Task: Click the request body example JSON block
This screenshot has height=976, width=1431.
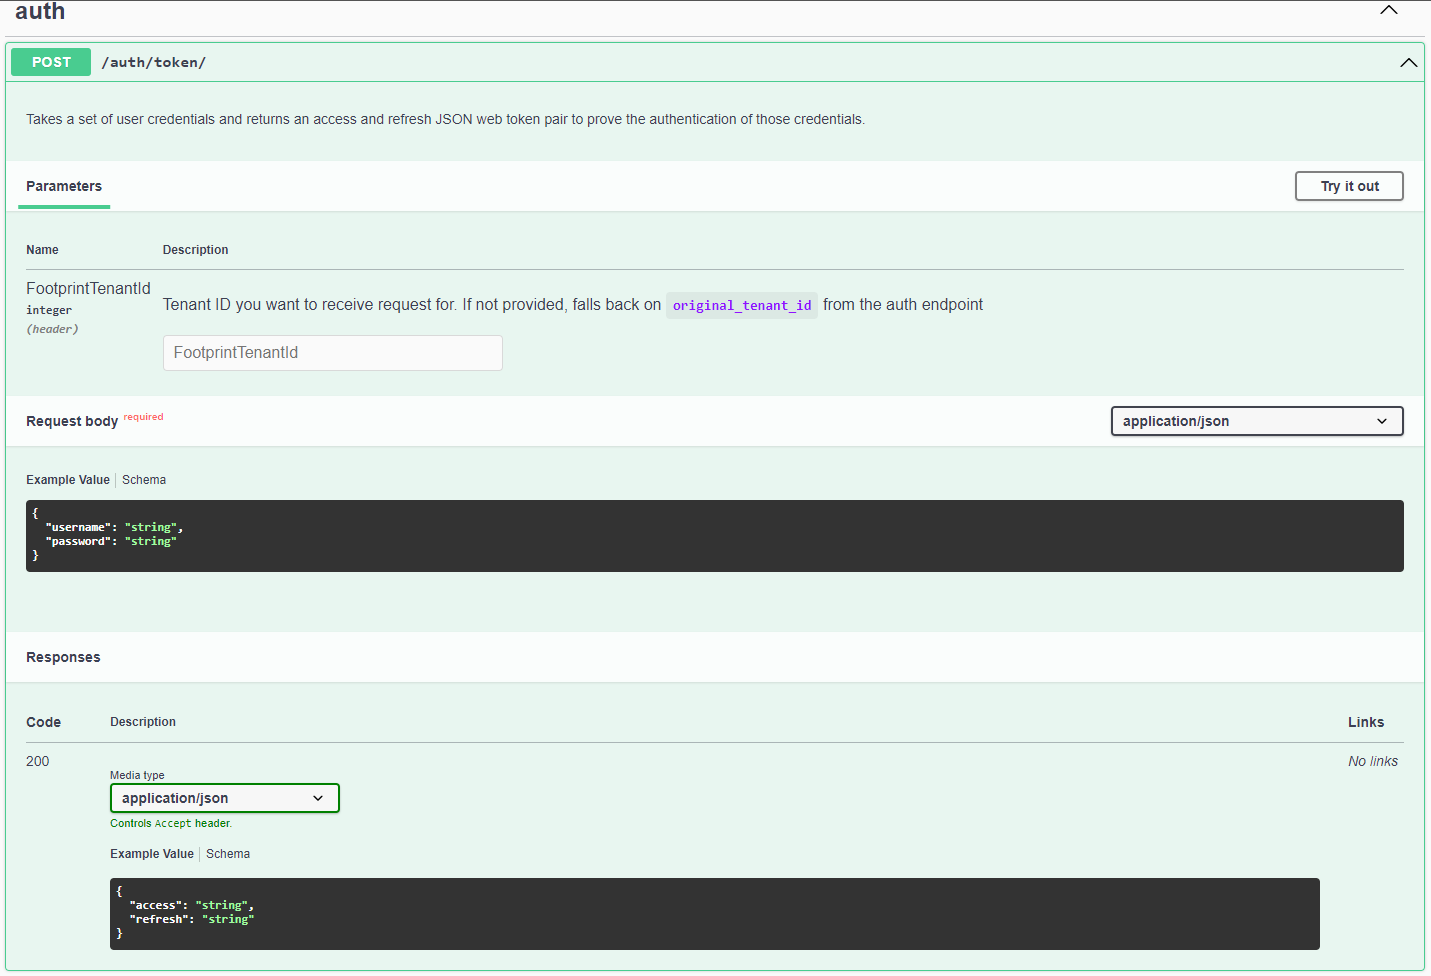Action: coord(715,535)
